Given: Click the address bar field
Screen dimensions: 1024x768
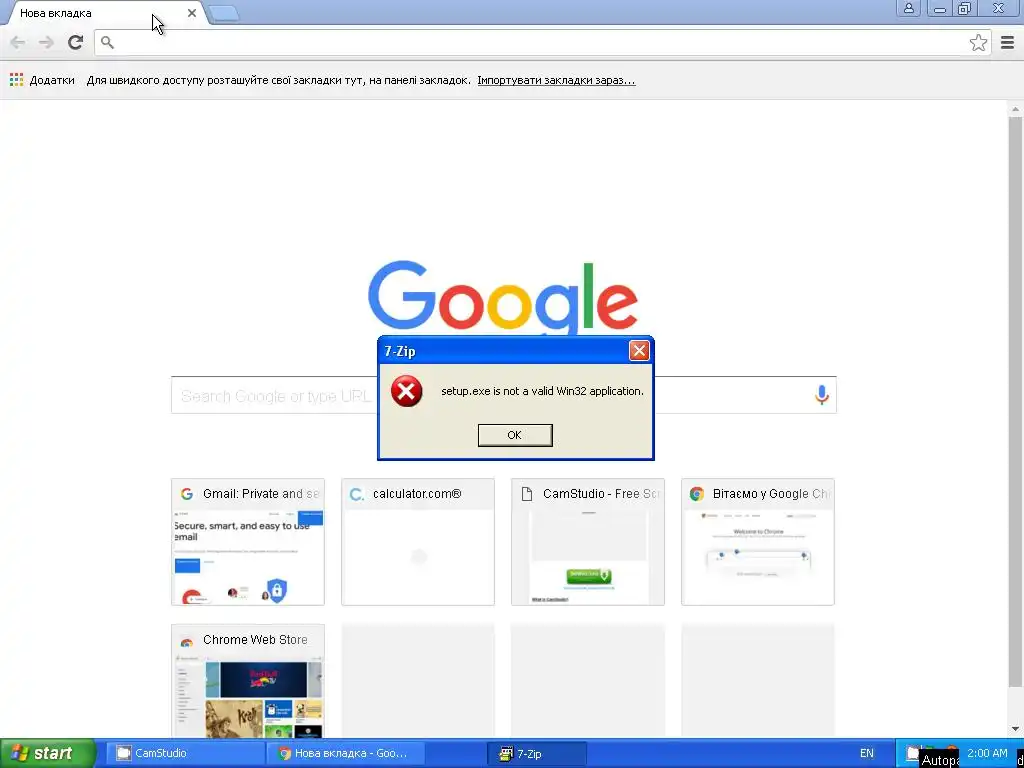Looking at the screenshot, I should point(543,43).
